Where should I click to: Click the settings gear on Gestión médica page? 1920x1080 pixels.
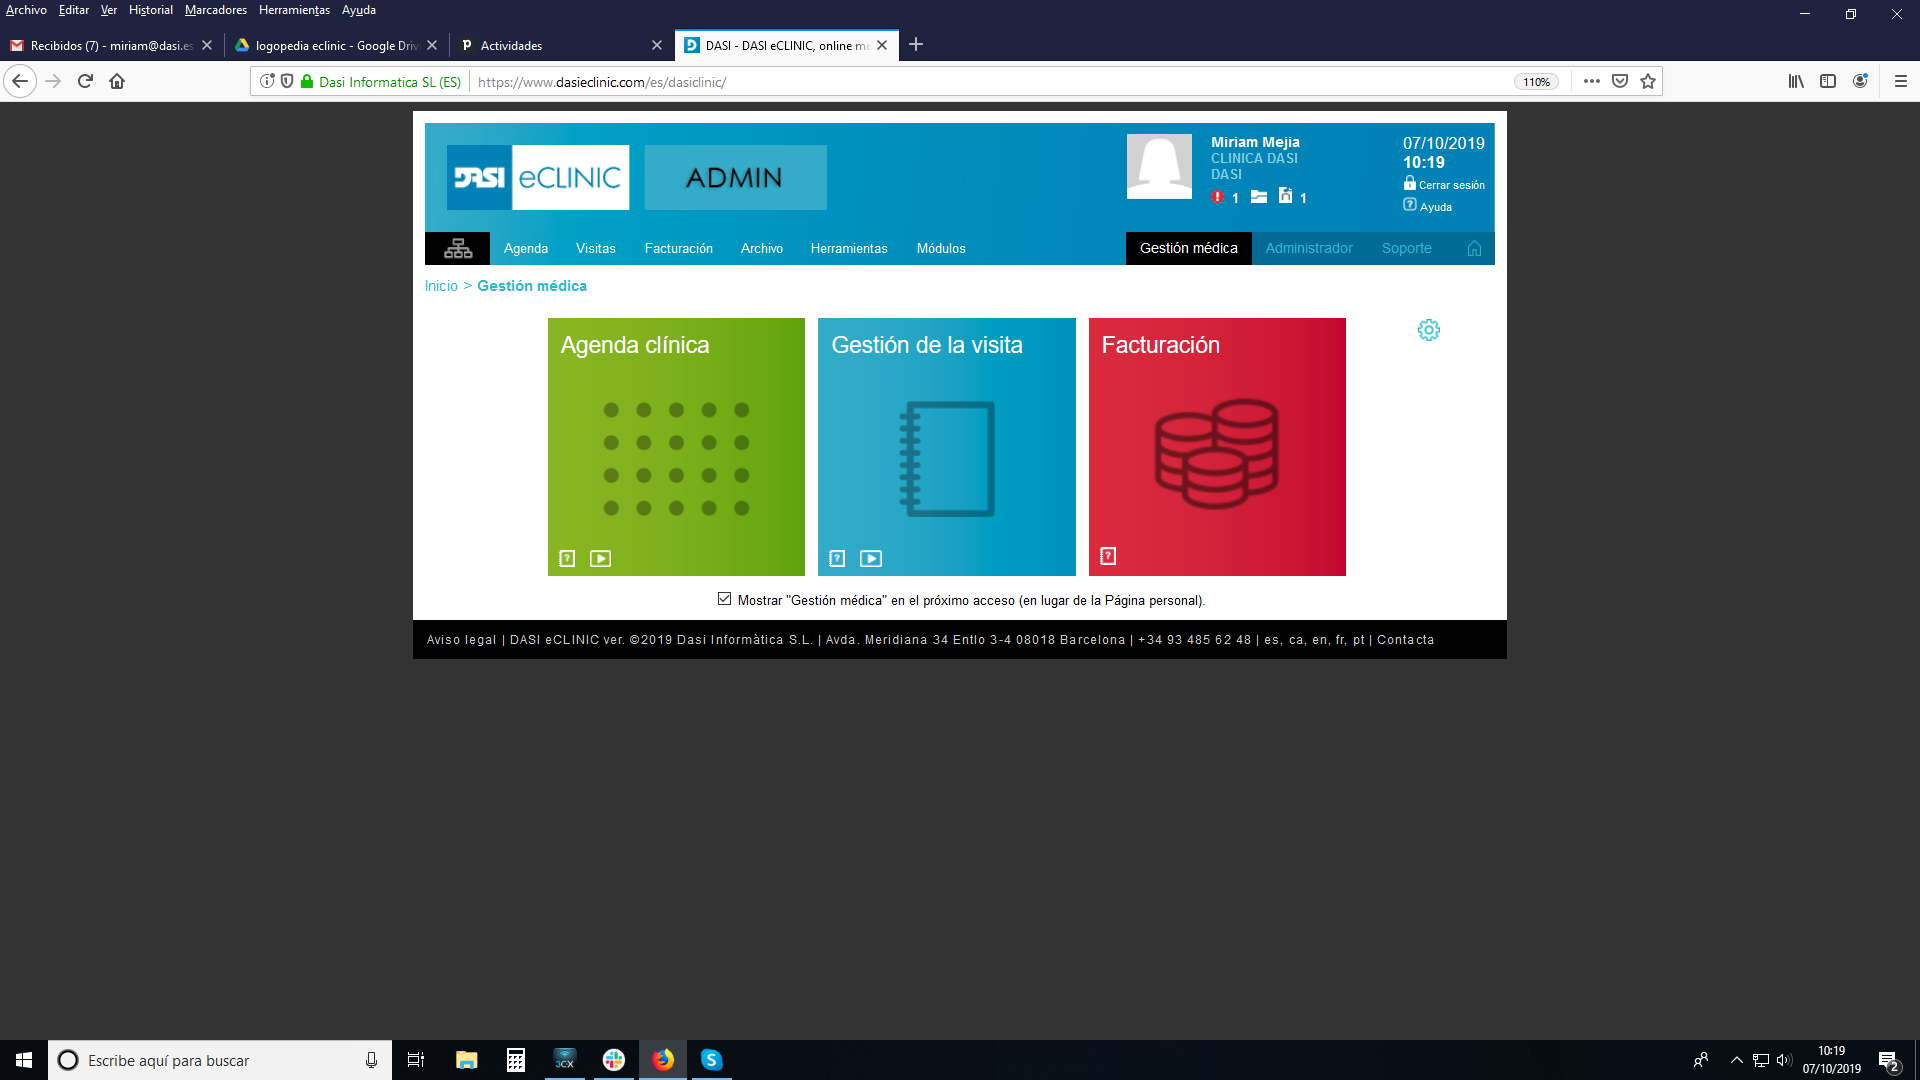pyautogui.click(x=1429, y=330)
